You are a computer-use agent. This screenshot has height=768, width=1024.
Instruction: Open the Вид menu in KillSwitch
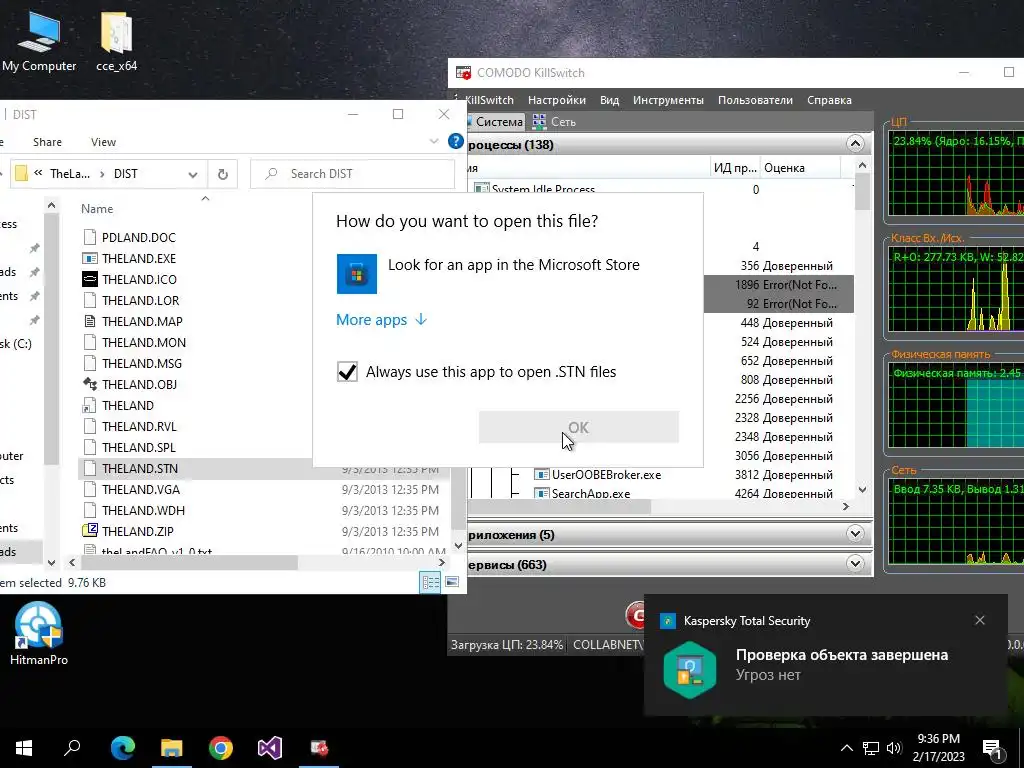(609, 100)
